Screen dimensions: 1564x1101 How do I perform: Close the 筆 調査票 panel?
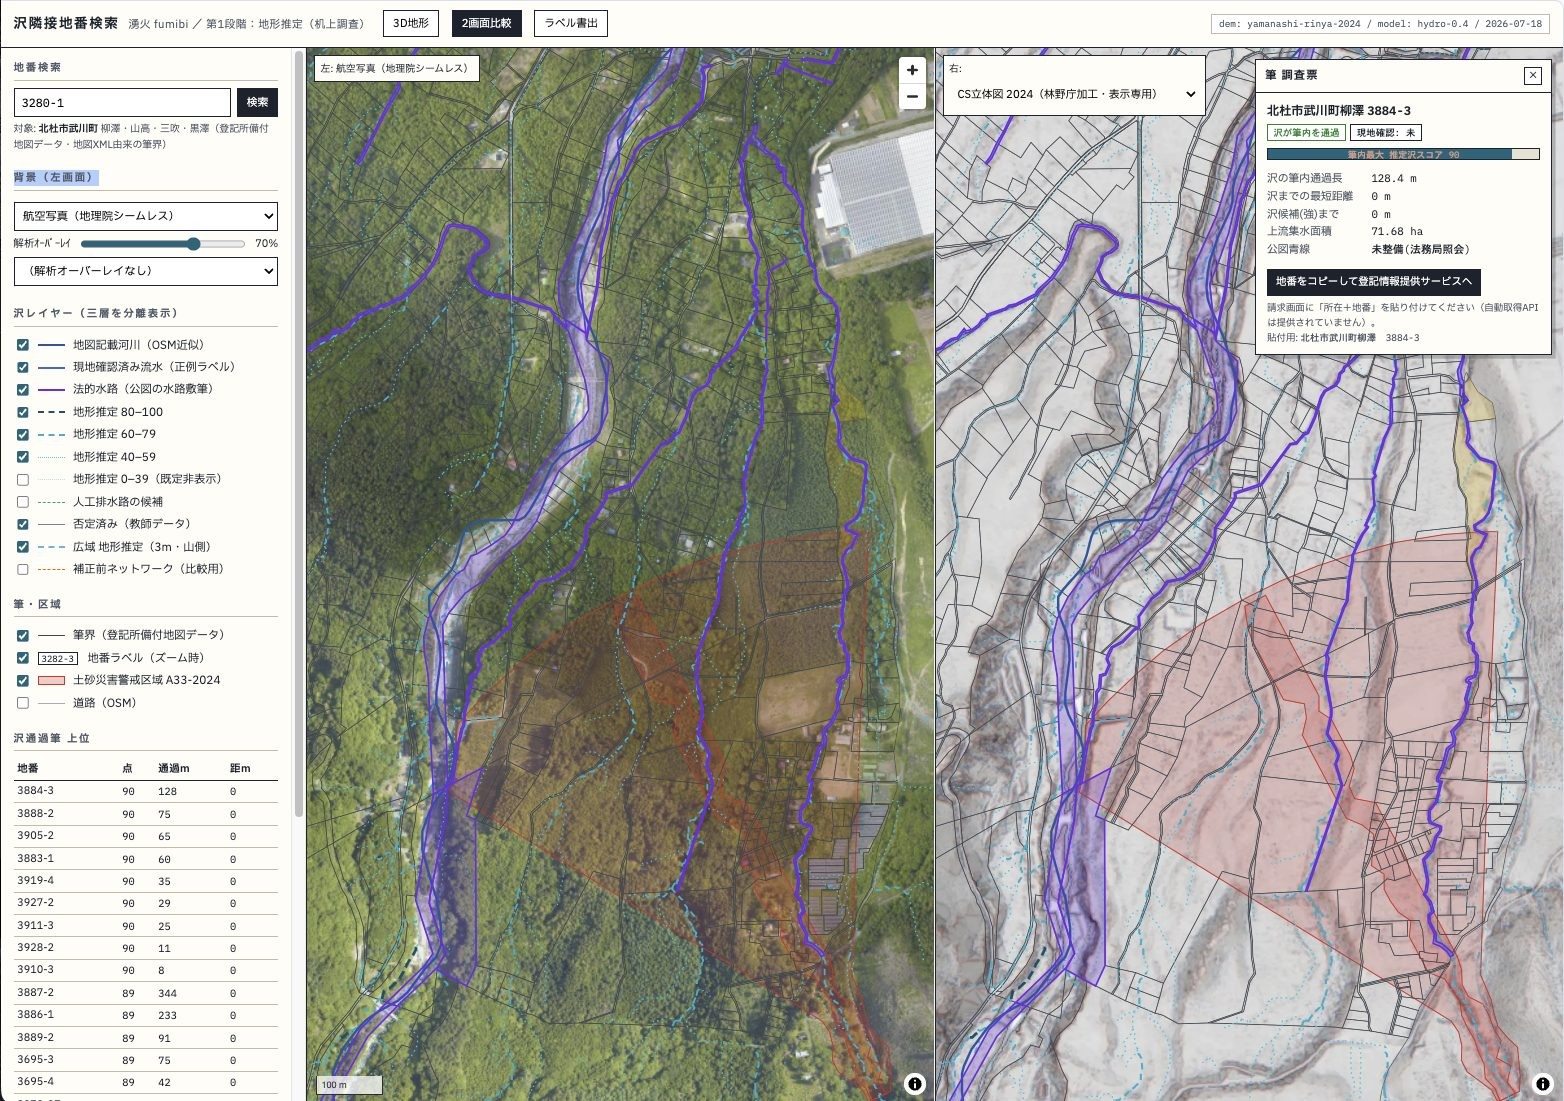click(1532, 75)
